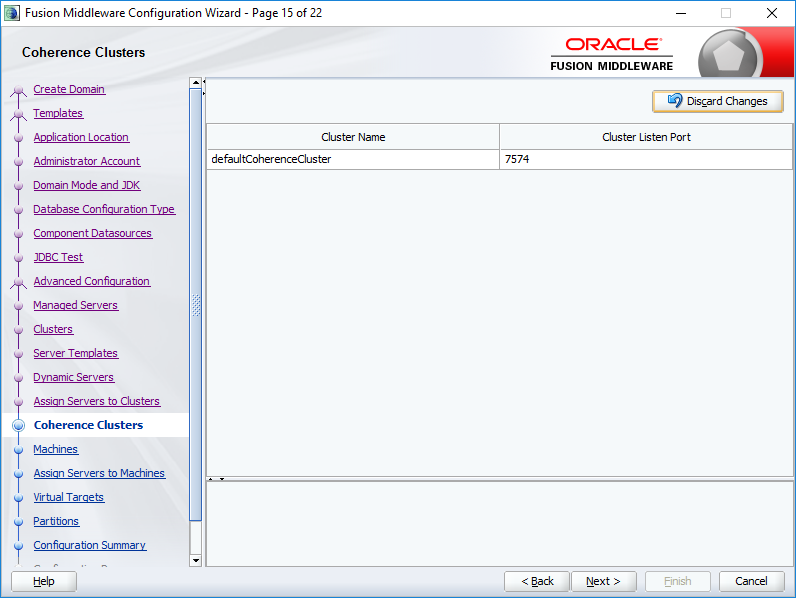Click the Create Domain step node icon
The height and width of the screenshot is (598, 796).
tap(19, 91)
